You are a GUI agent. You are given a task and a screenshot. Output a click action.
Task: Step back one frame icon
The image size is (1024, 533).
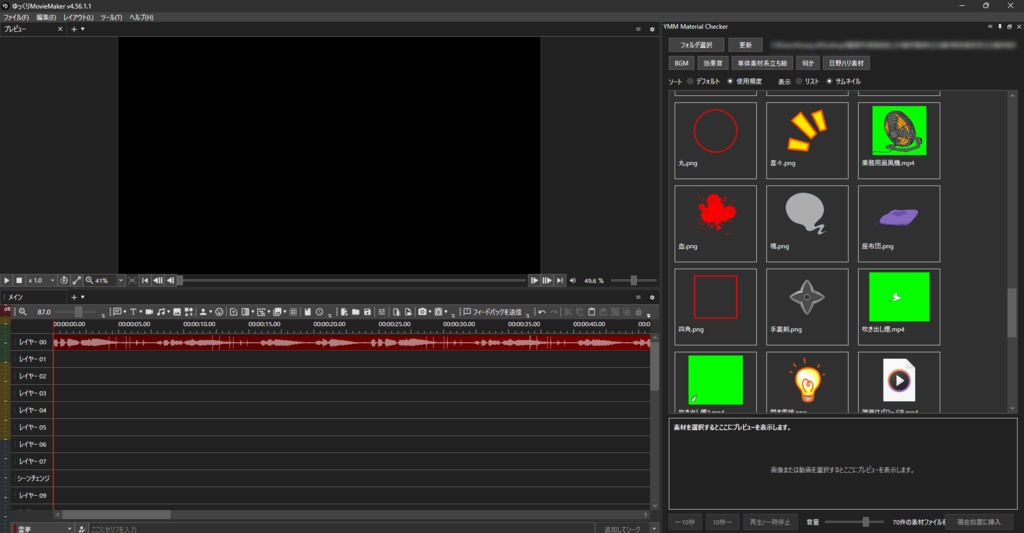pyautogui.click(x=170, y=280)
